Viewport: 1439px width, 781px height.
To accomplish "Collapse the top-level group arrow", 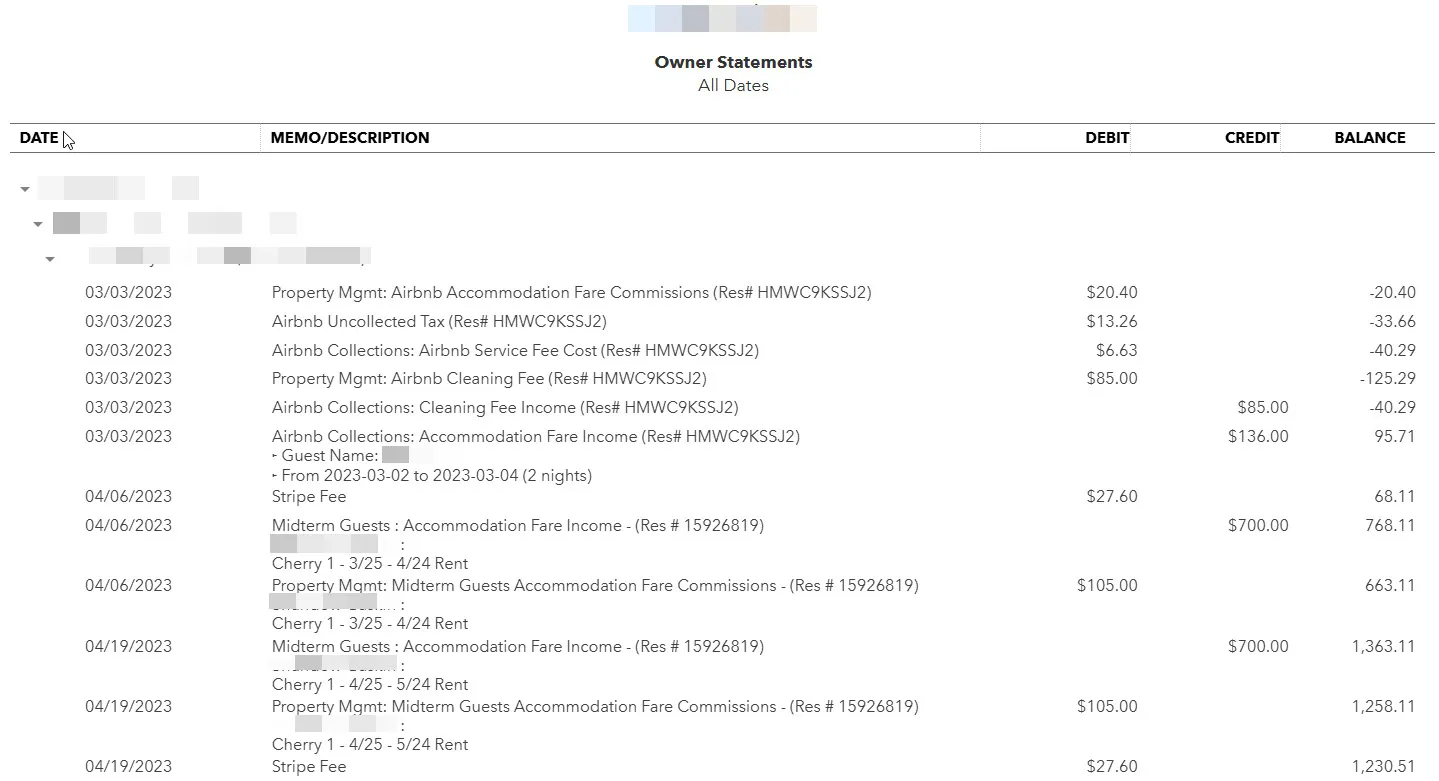I will [x=25, y=189].
